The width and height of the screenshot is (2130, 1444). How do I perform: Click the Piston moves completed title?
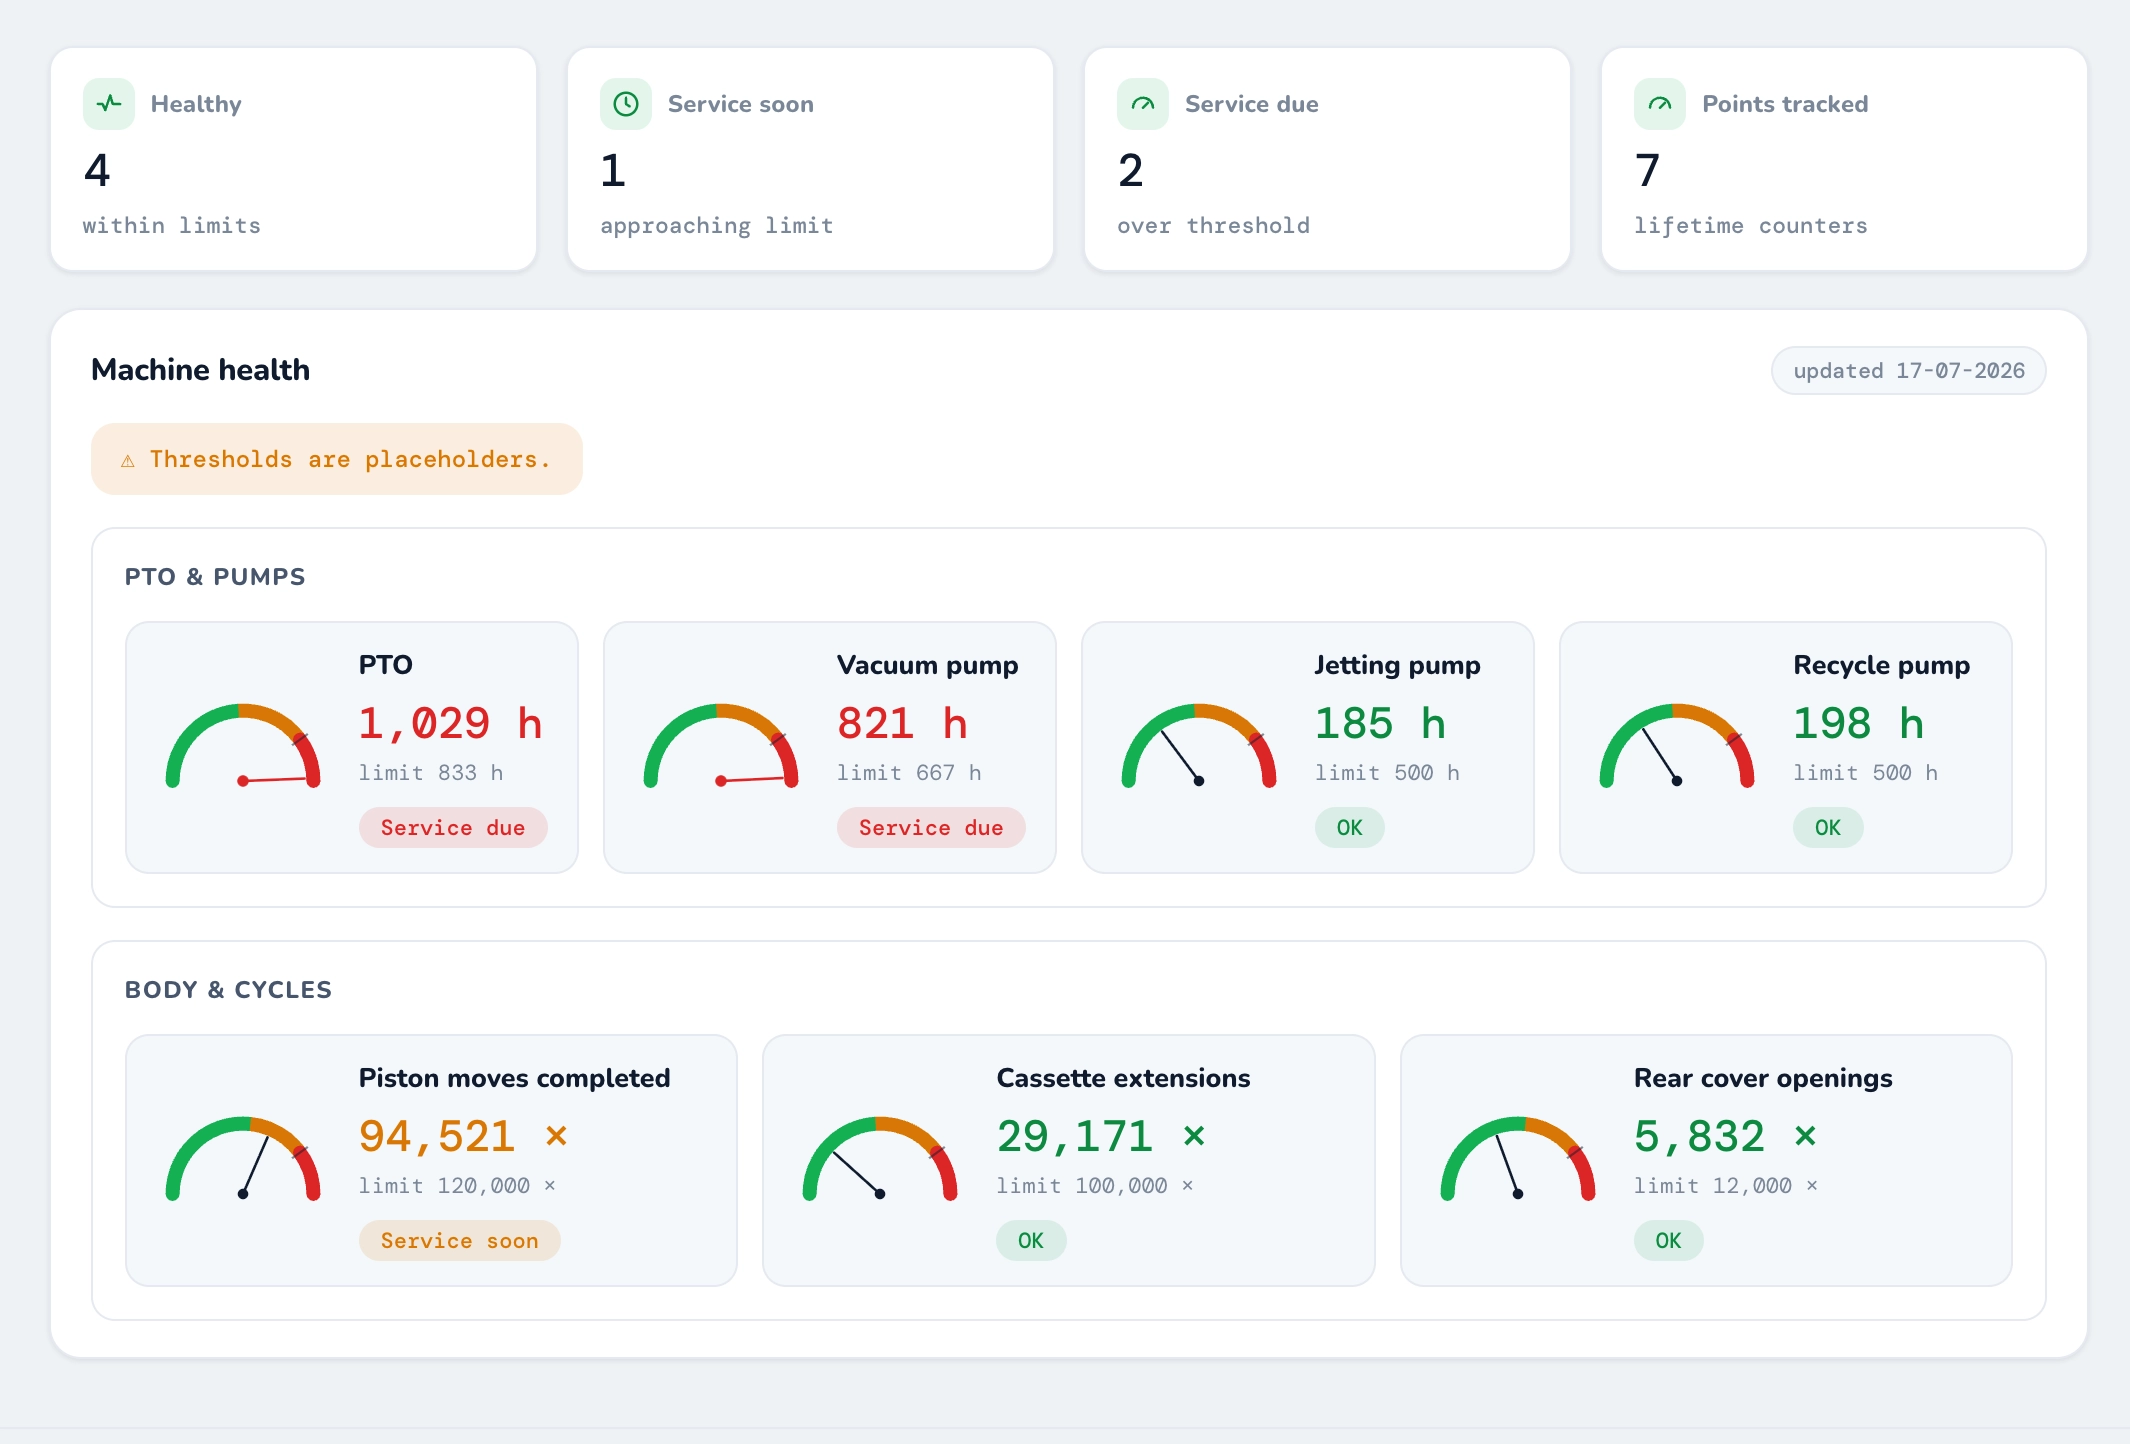pyautogui.click(x=515, y=1078)
